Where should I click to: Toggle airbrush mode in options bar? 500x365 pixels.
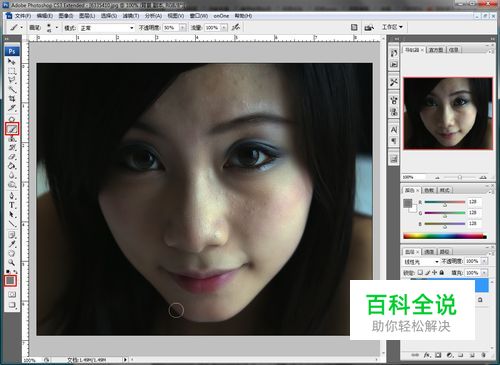pyautogui.click(x=236, y=27)
